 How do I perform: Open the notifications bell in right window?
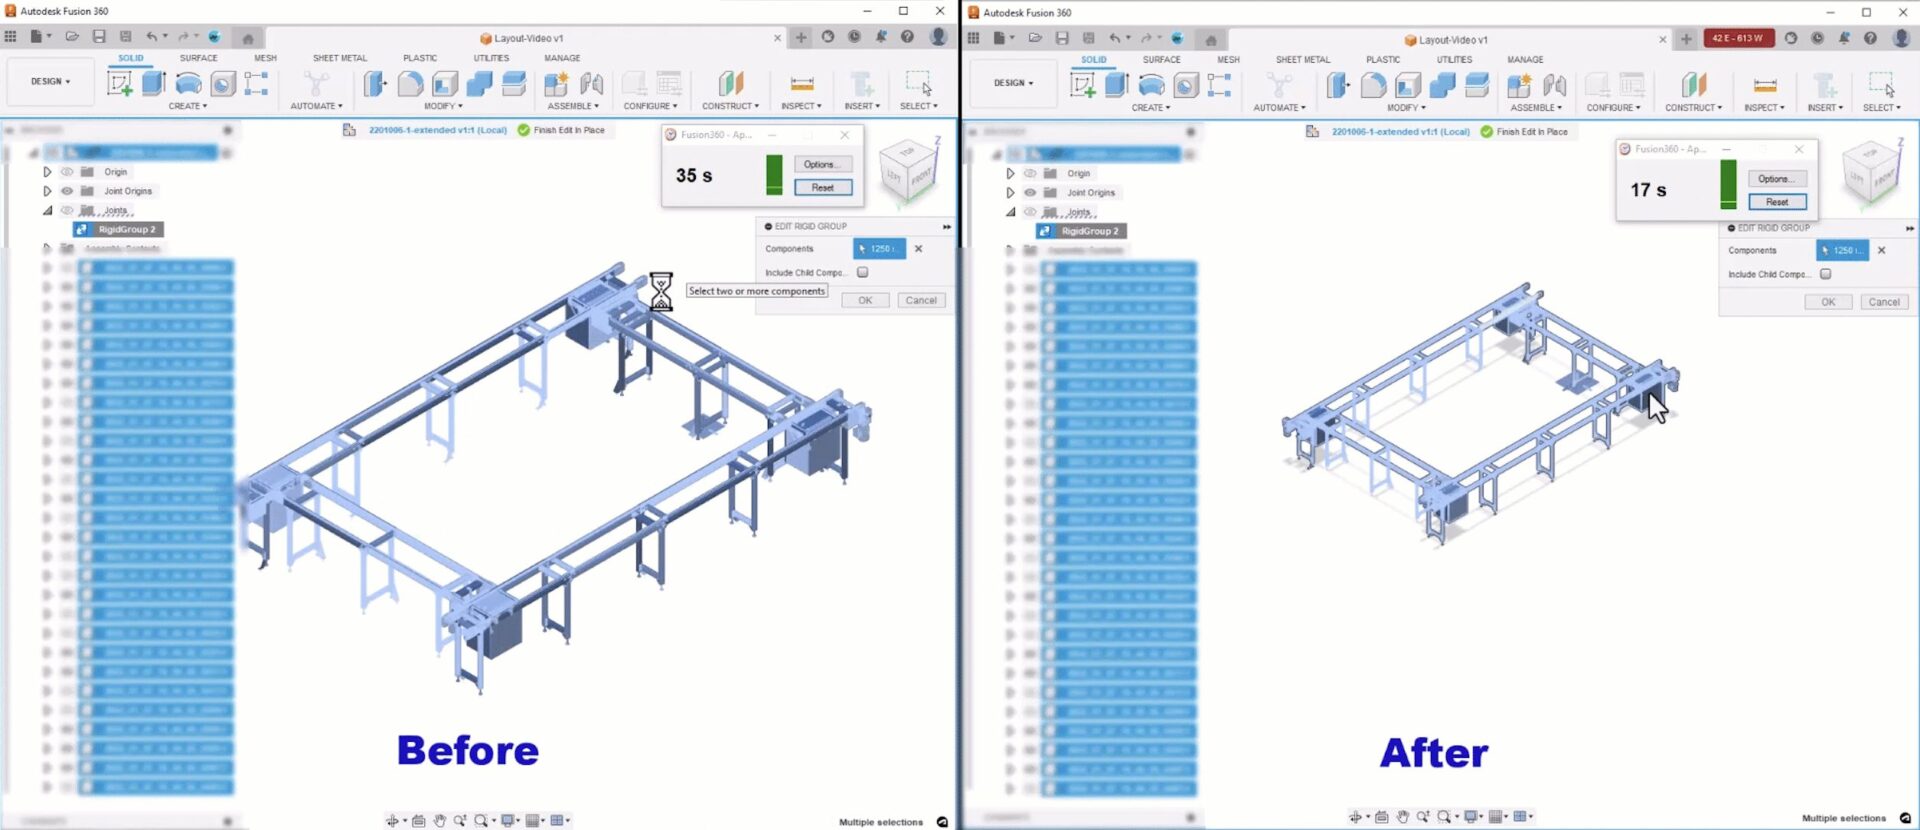point(1844,38)
